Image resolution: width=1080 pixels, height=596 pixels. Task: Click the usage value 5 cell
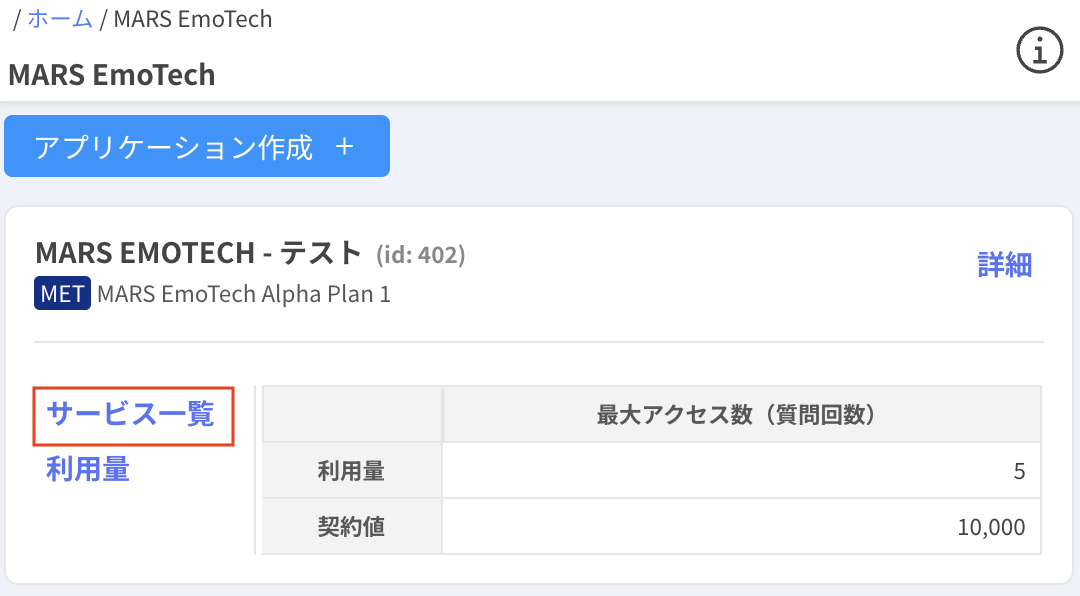pos(741,471)
